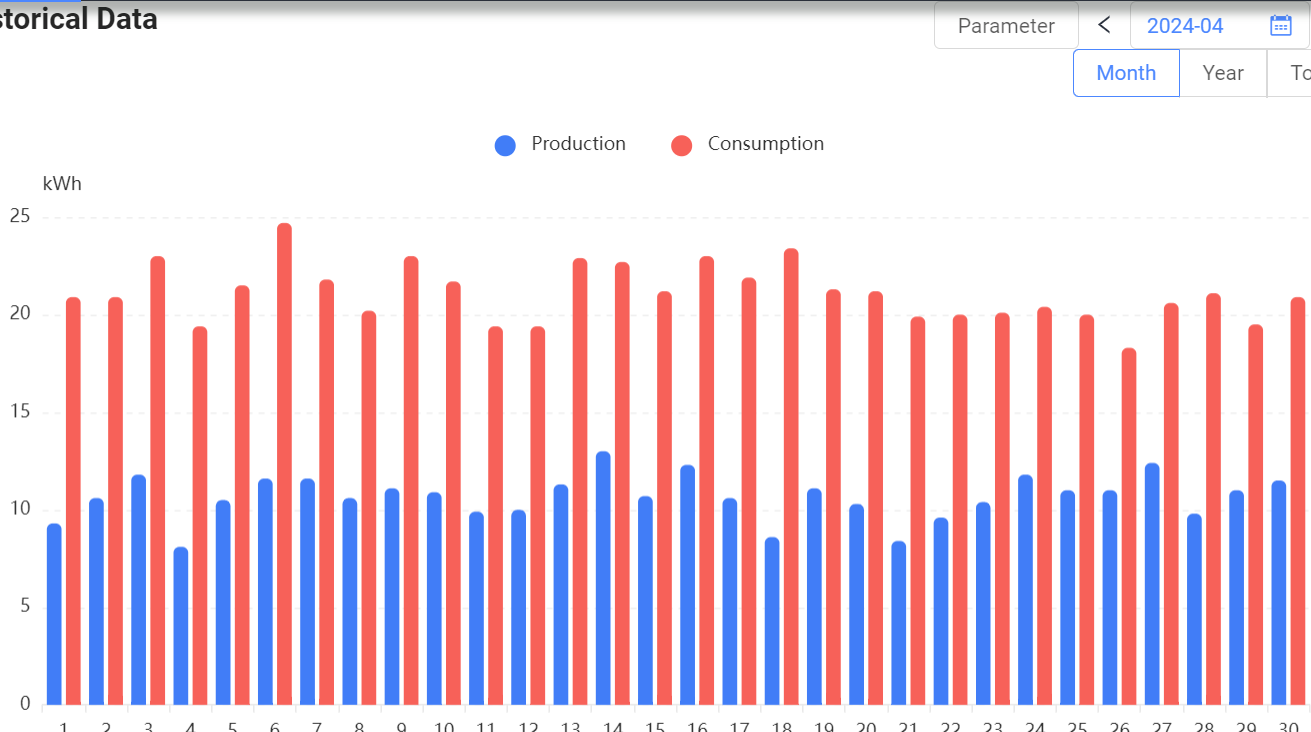Click the day 4 blue production bar
The image size is (1311, 732).
pos(181,626)
